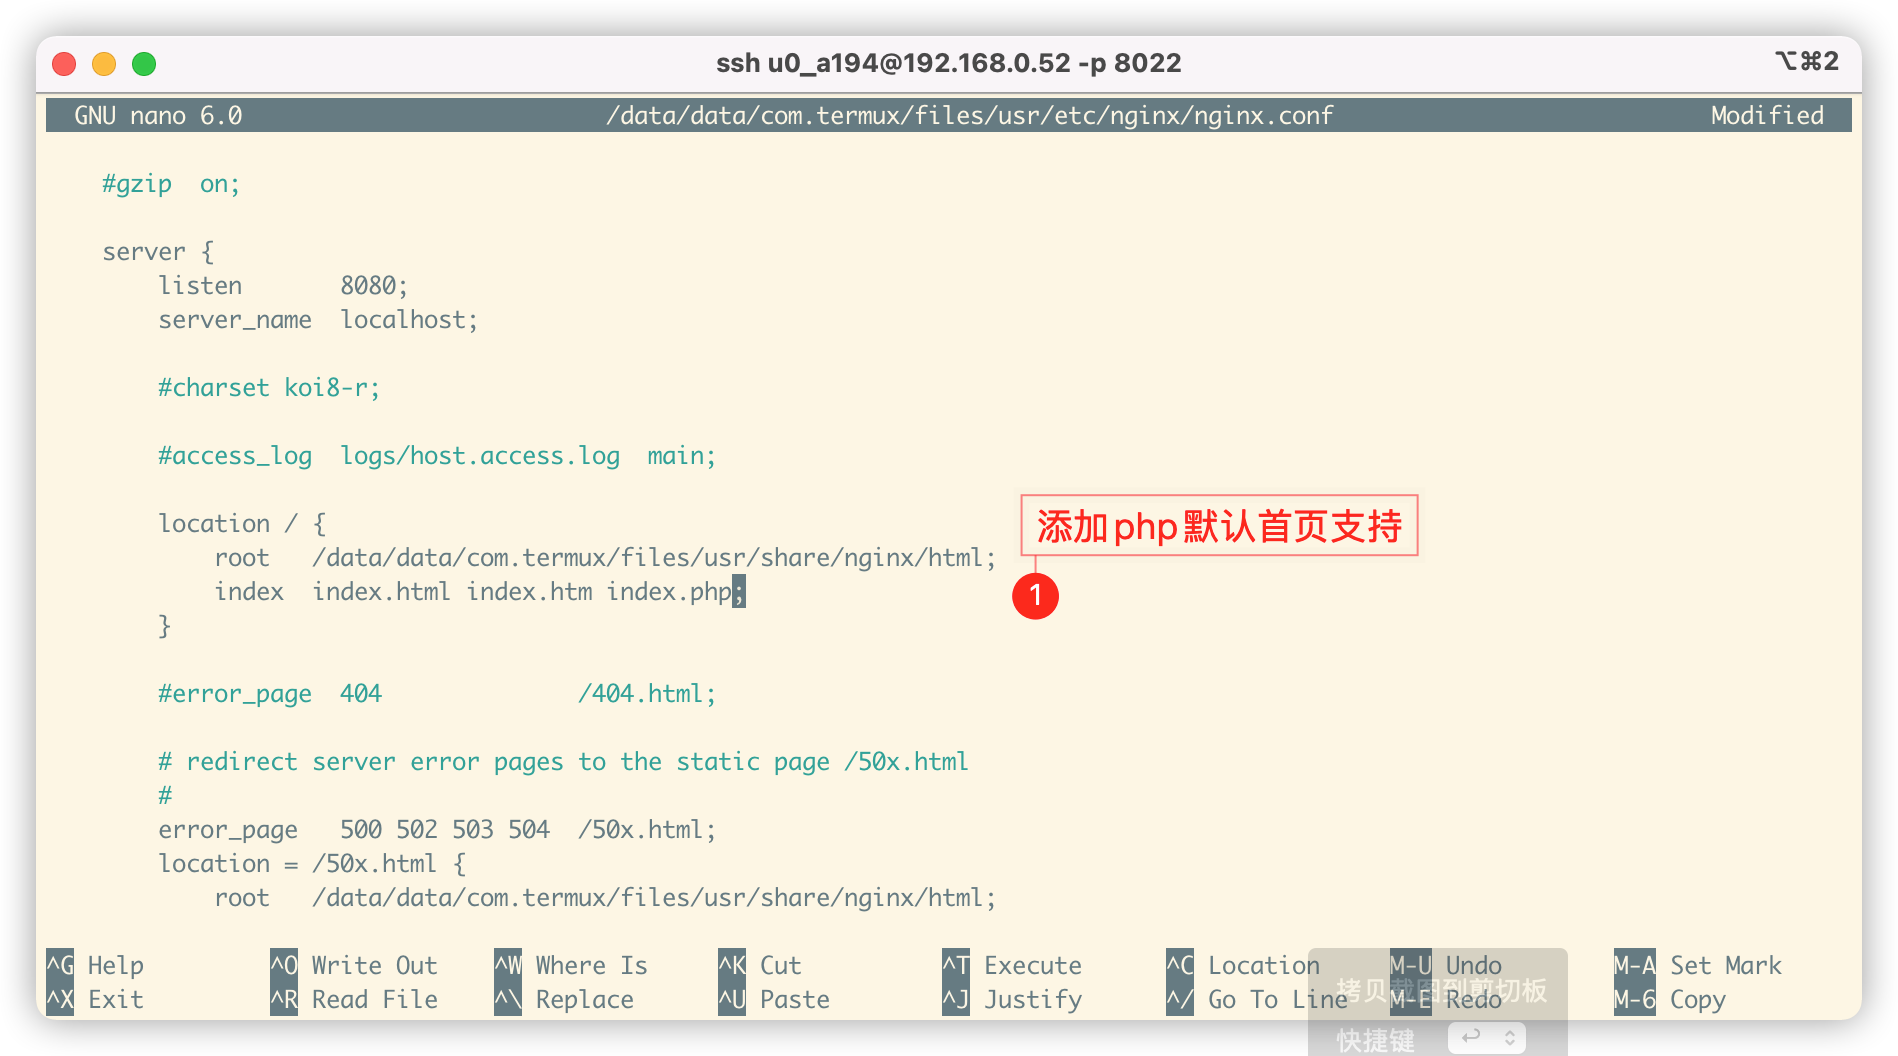Viewport: 1898px width, 1056px height.
Task: Click M-U Undo in the shortcut bar
Action: tap(1445, 964)
